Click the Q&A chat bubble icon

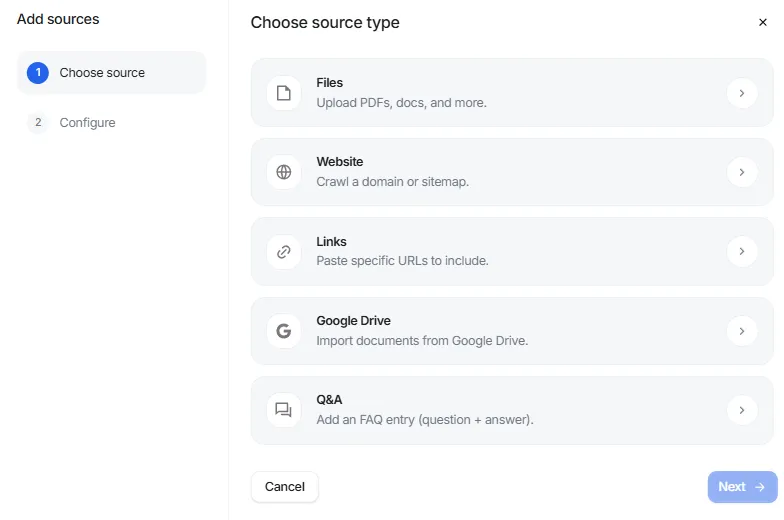284,410
